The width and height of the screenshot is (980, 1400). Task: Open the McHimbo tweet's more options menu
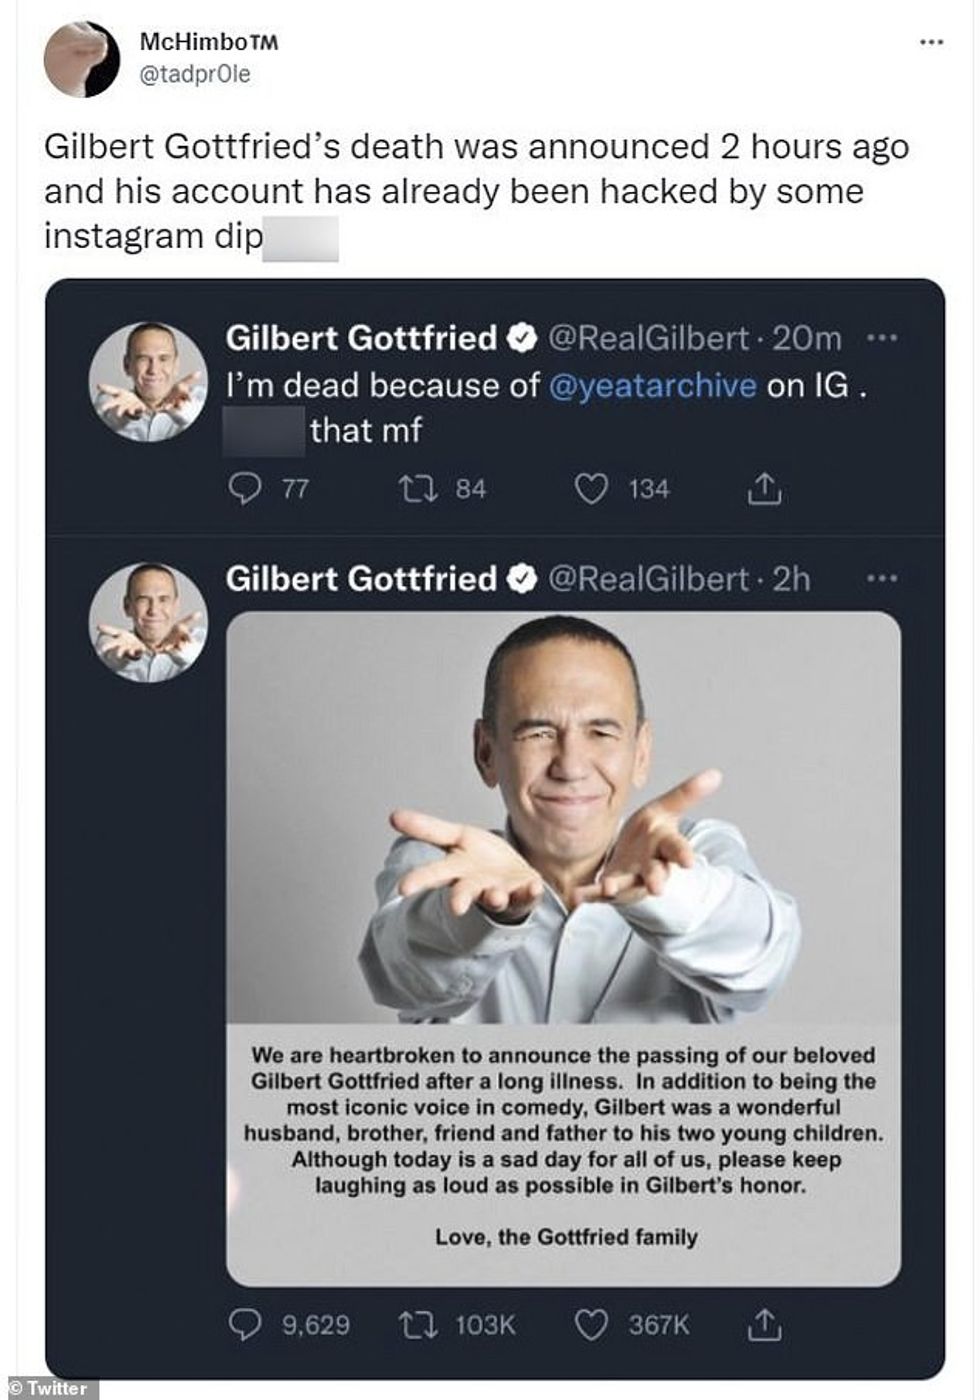pyautogui.click(x=930, y=42)
